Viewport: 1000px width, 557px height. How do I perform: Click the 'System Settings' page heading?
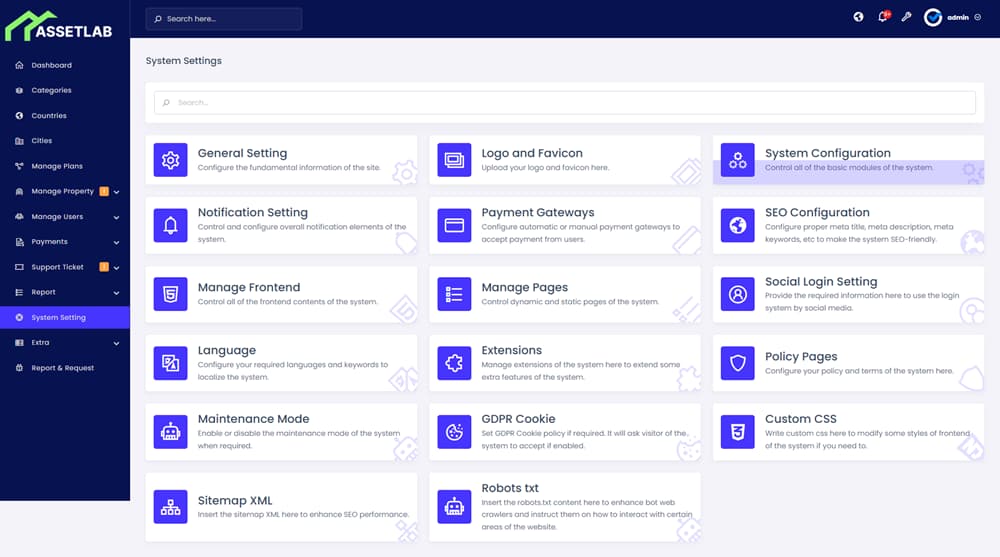pos(184,61)
